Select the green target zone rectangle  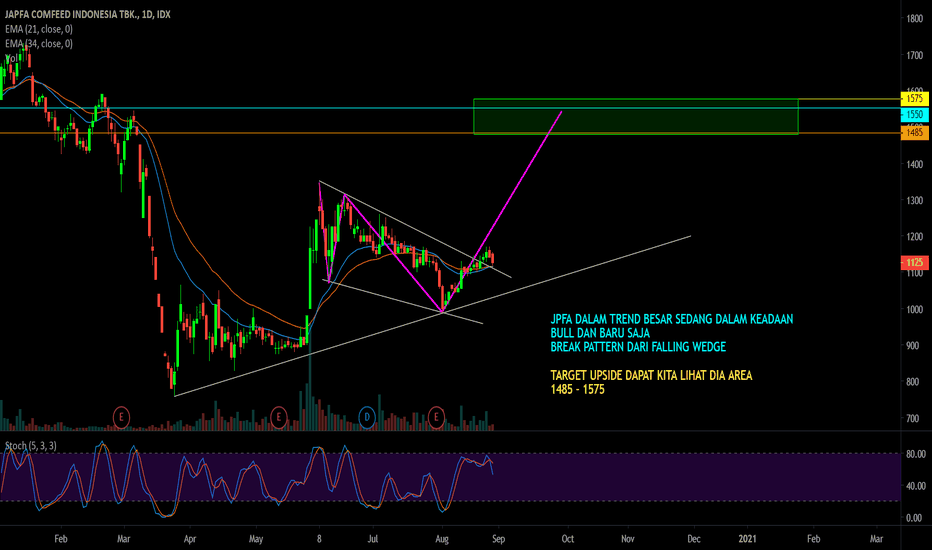635,117
